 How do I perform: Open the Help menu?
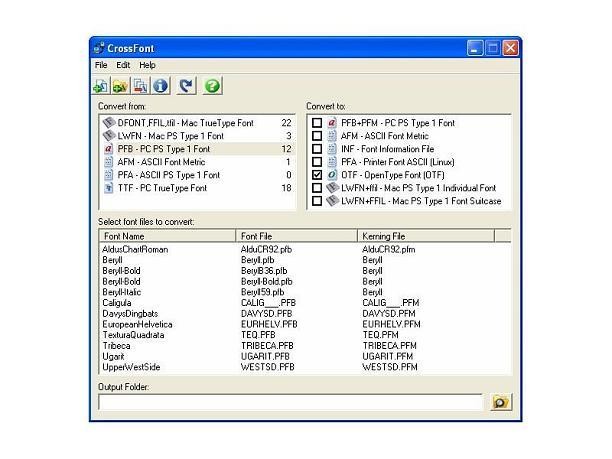[147, 65]
